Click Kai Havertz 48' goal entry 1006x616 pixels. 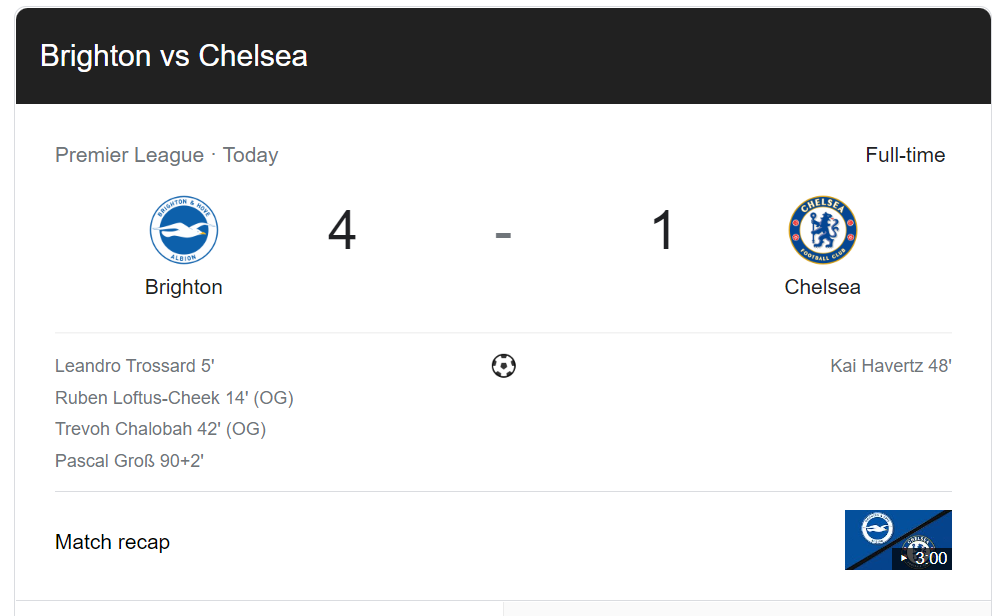pos(891,366)
